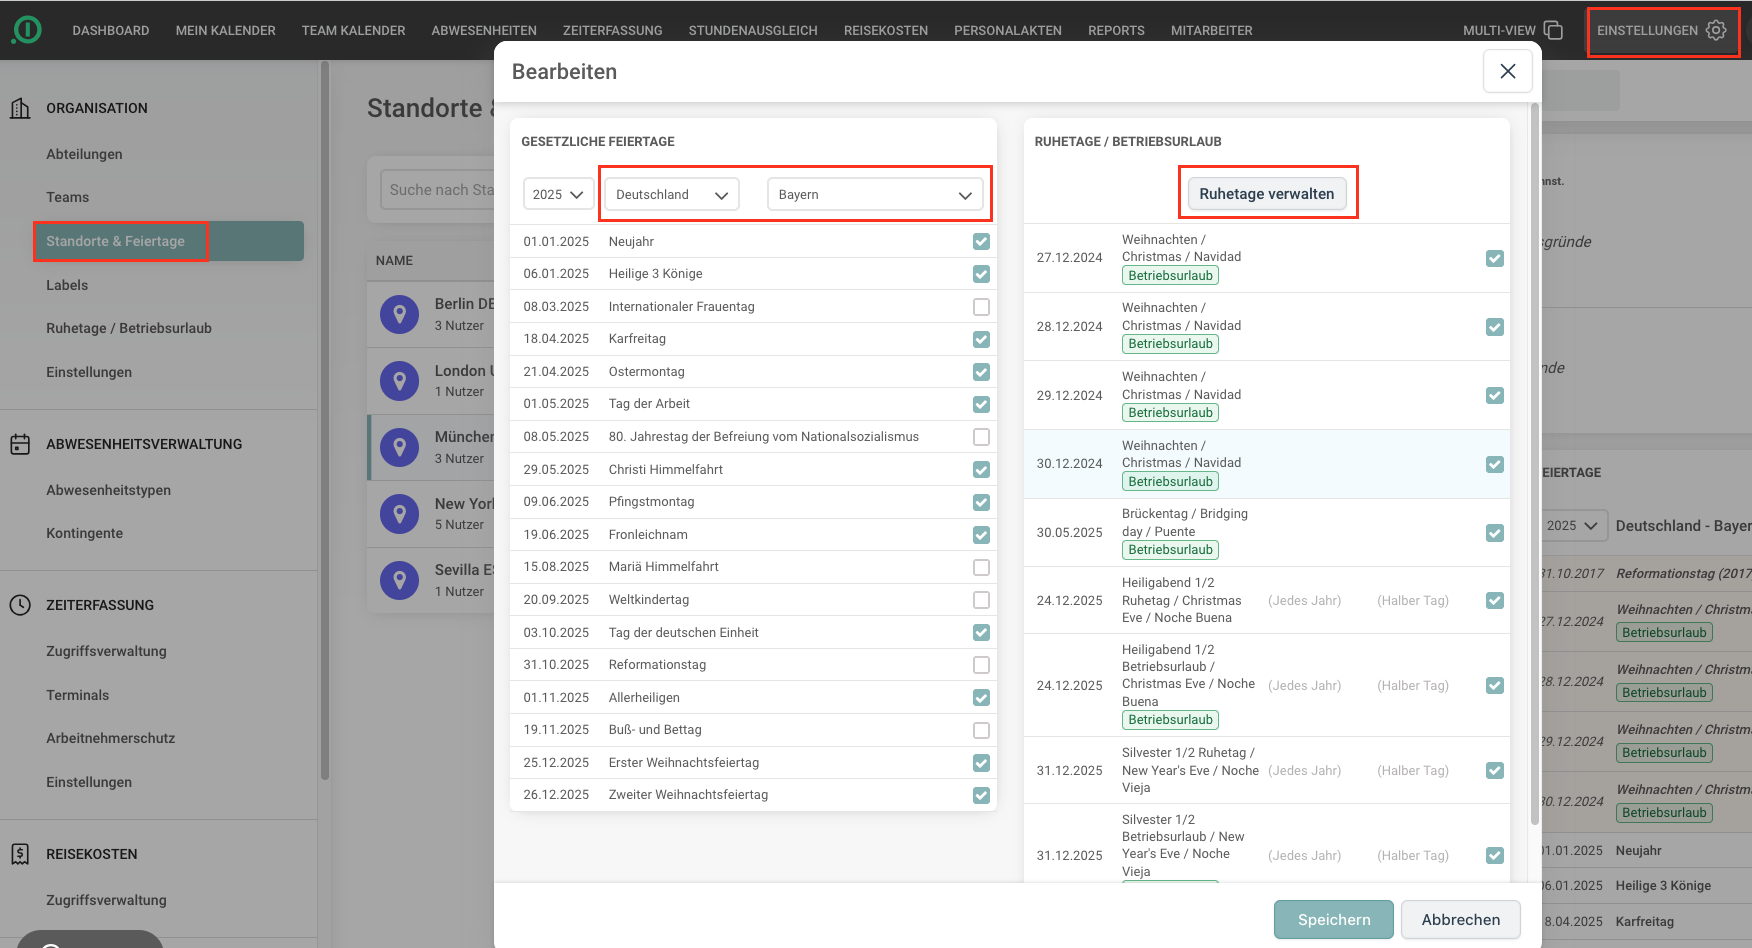This screenshot has height=948, width=1752.
Task: Enable the Buß- und Bettag checkbox
Action: [981, 730]
